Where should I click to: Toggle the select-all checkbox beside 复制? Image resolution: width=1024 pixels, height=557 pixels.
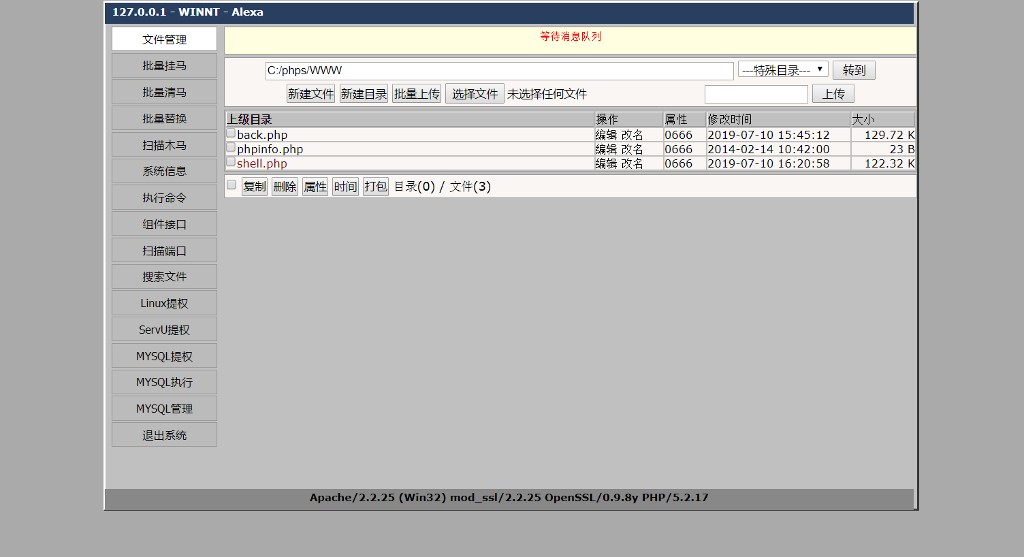pos(232,185)
